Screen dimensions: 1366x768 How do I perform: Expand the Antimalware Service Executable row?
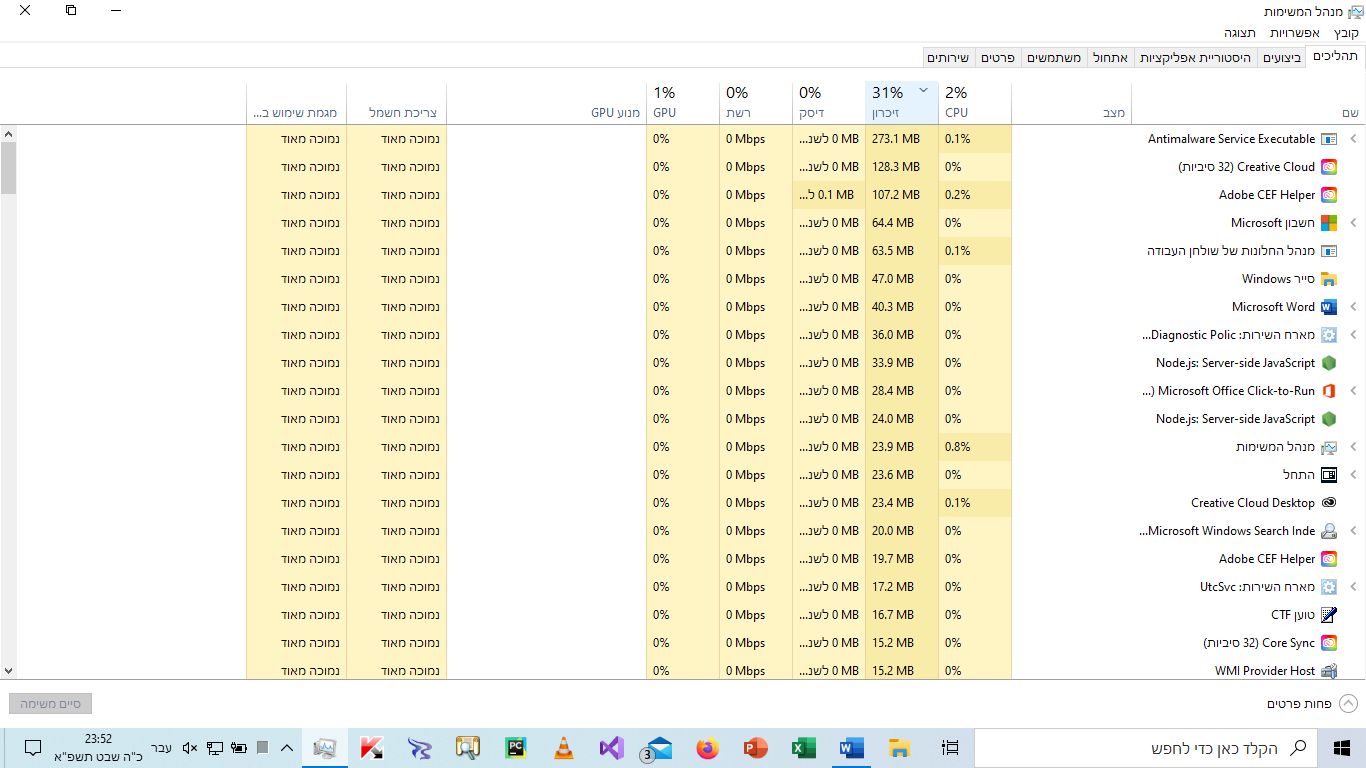1355,139
